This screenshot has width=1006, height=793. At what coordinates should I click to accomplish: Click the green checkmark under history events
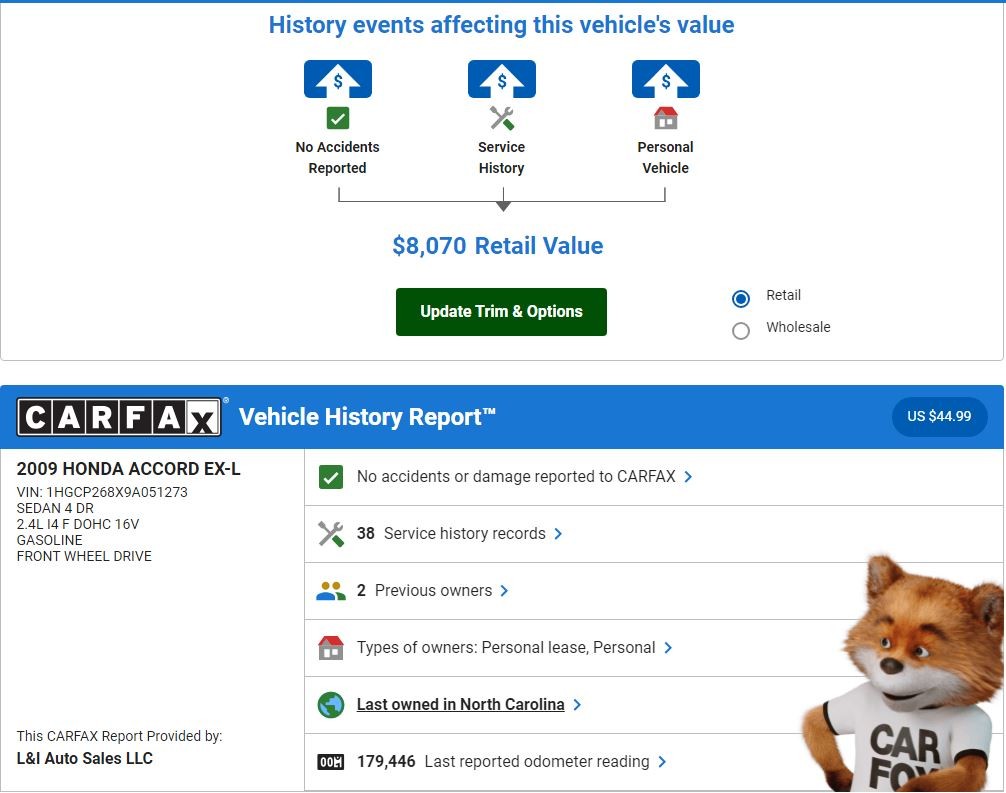(x=337, y=118)
